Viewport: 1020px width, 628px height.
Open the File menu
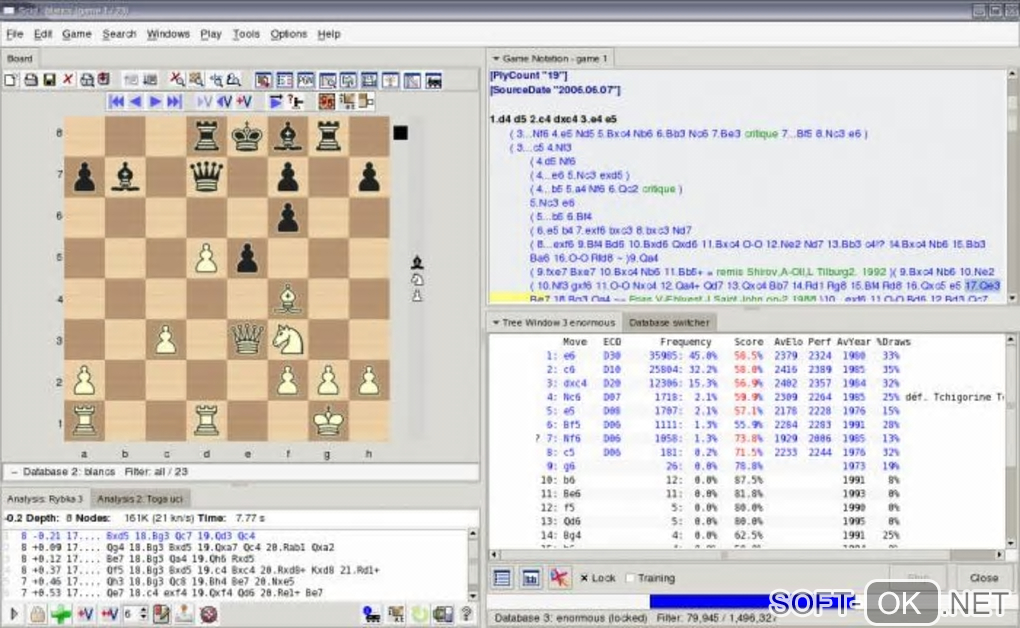(15, 34)
